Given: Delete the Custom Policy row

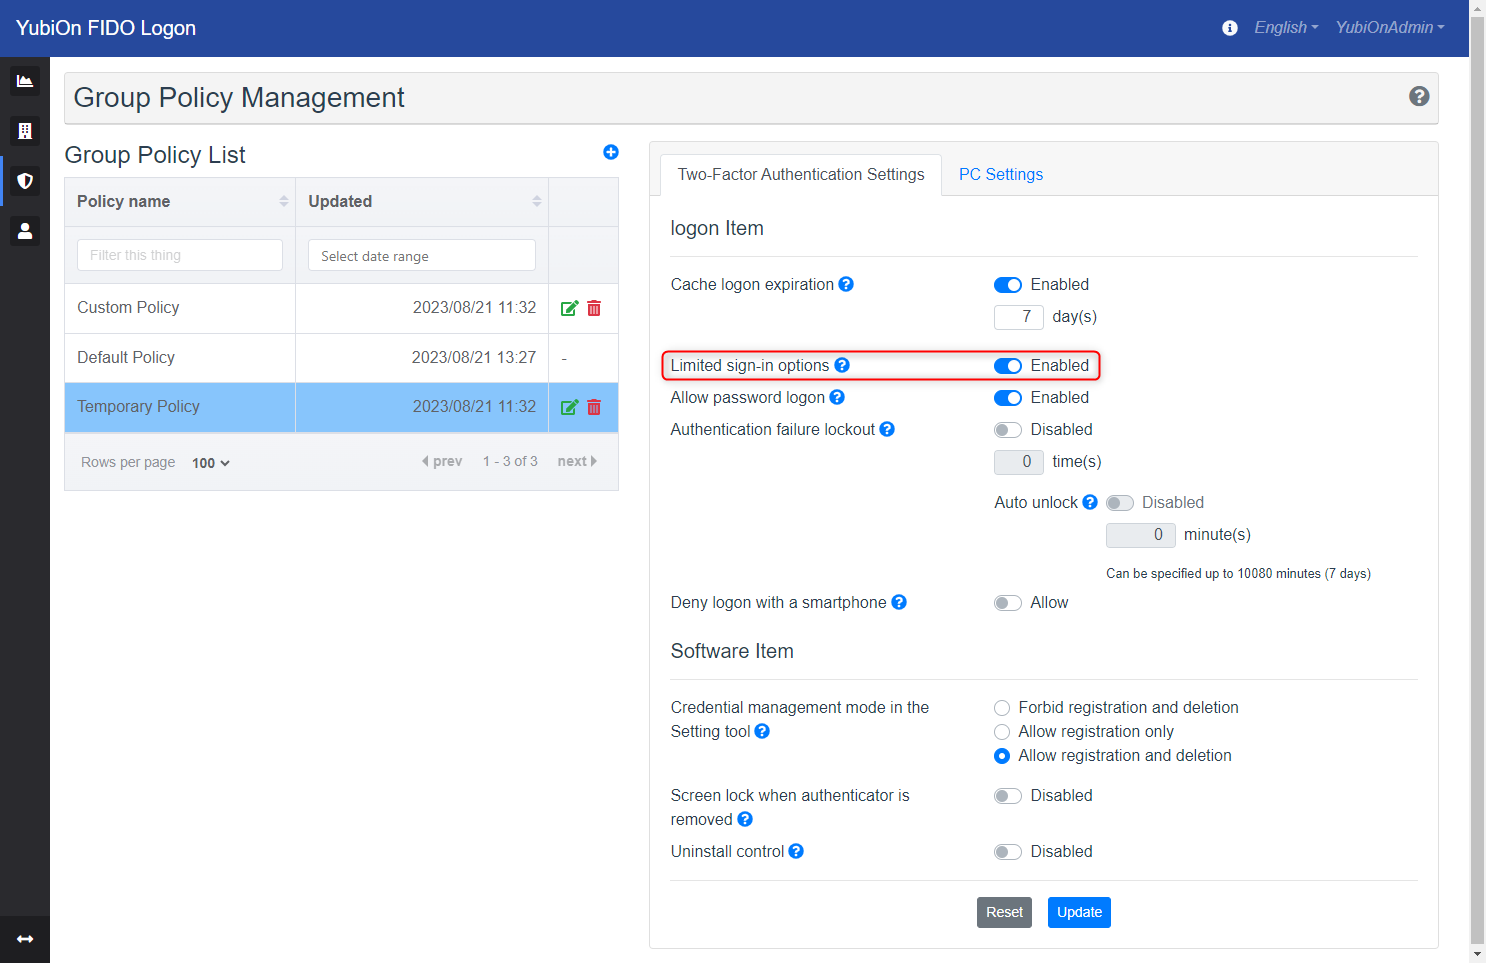Looking at the screenshot, I should 594,308.
